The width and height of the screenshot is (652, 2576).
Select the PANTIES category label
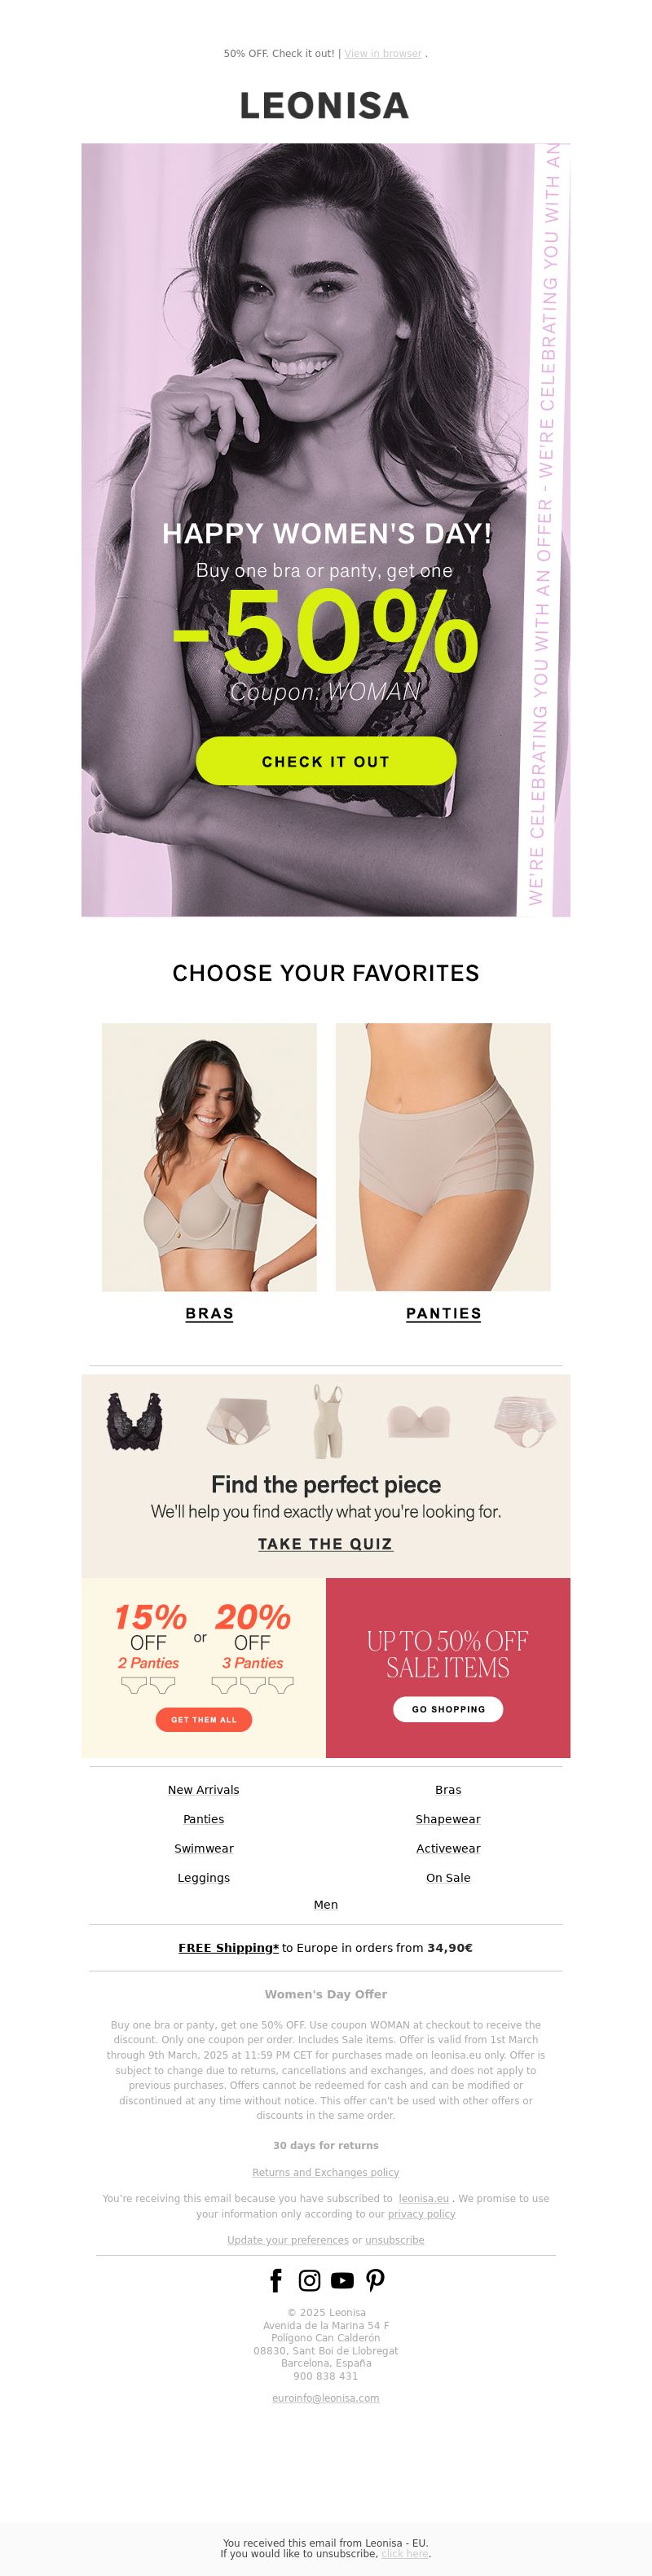443,1313
